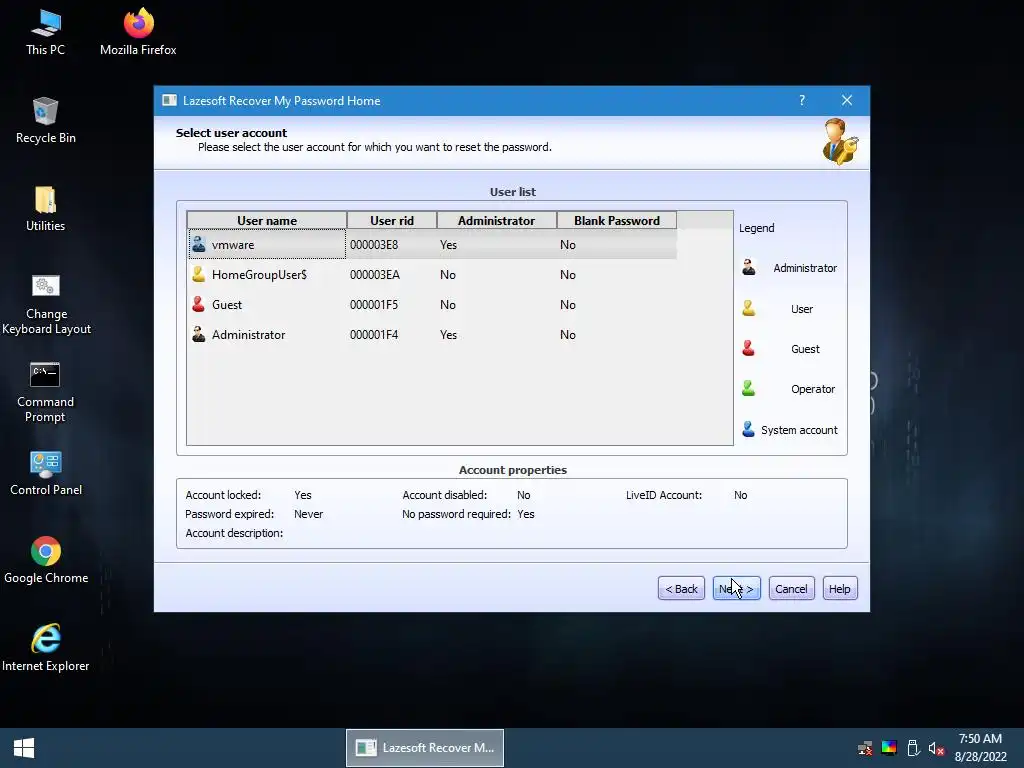
Task: Click the yellow User icon in Legend
Action: [748, 308]
